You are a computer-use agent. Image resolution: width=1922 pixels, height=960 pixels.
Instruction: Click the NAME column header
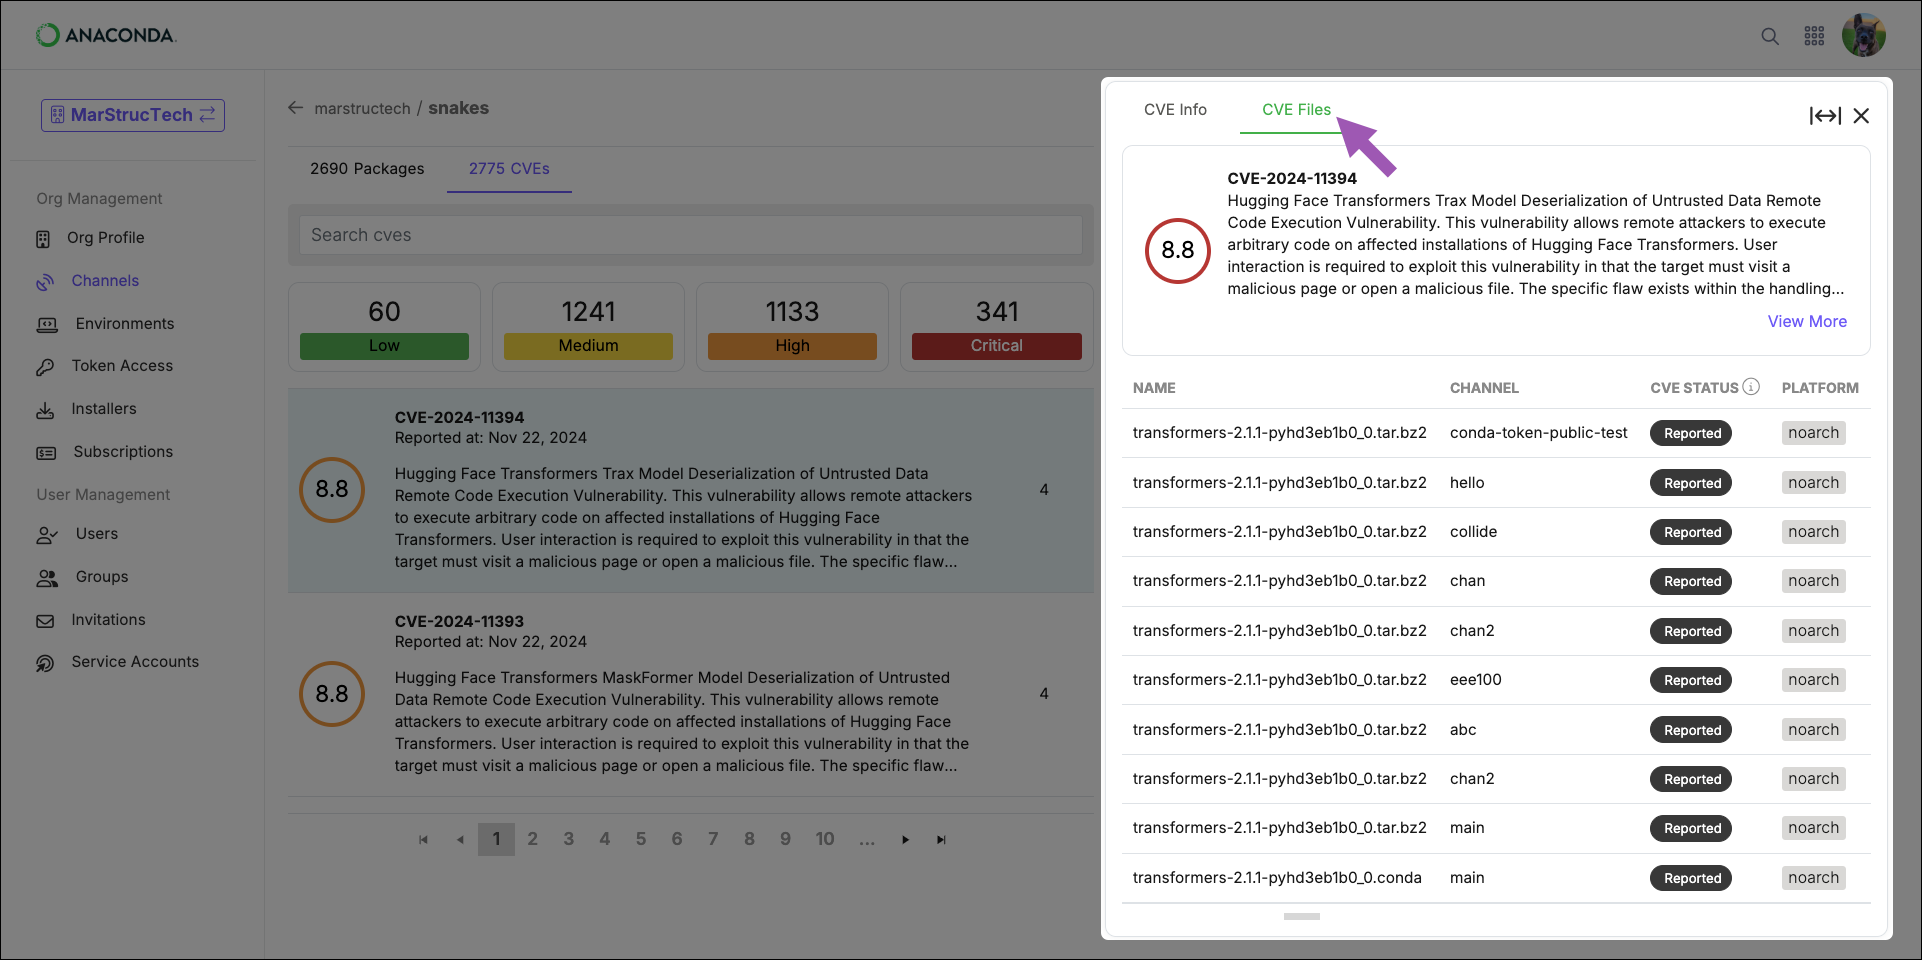[x=1154, y=388]
